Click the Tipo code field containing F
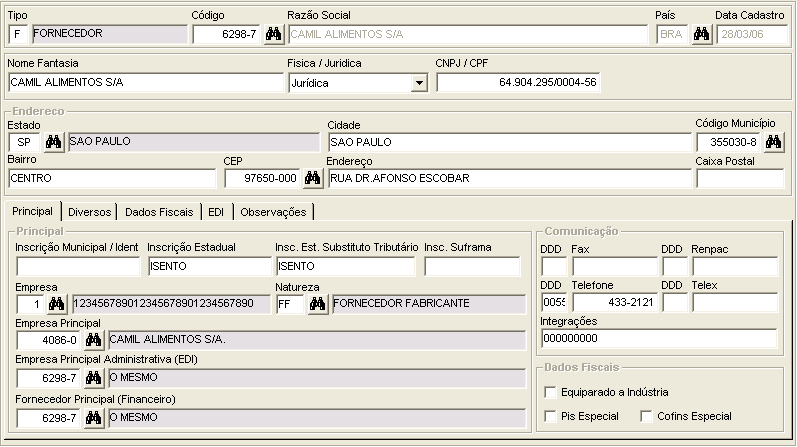 [18, 34]
